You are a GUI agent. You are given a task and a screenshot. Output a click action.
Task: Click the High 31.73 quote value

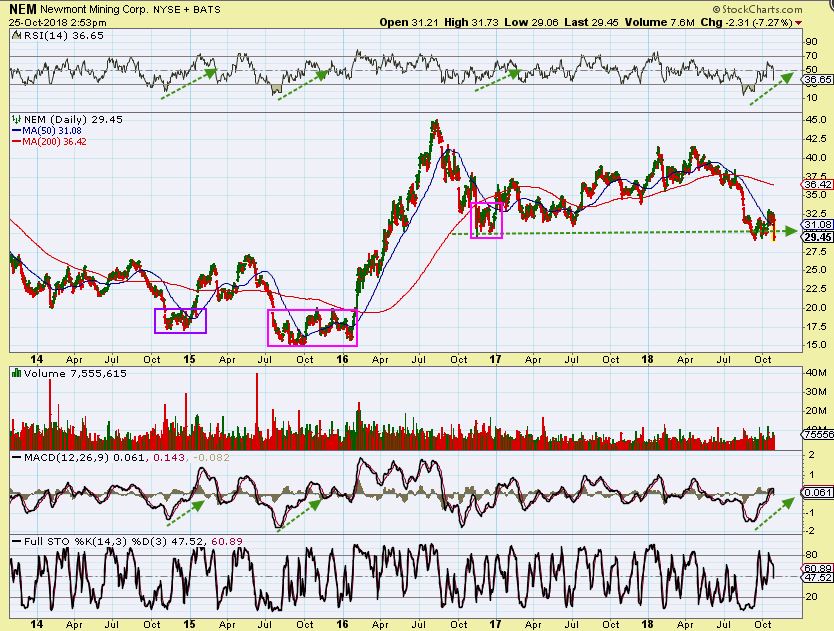click(471, 22)
